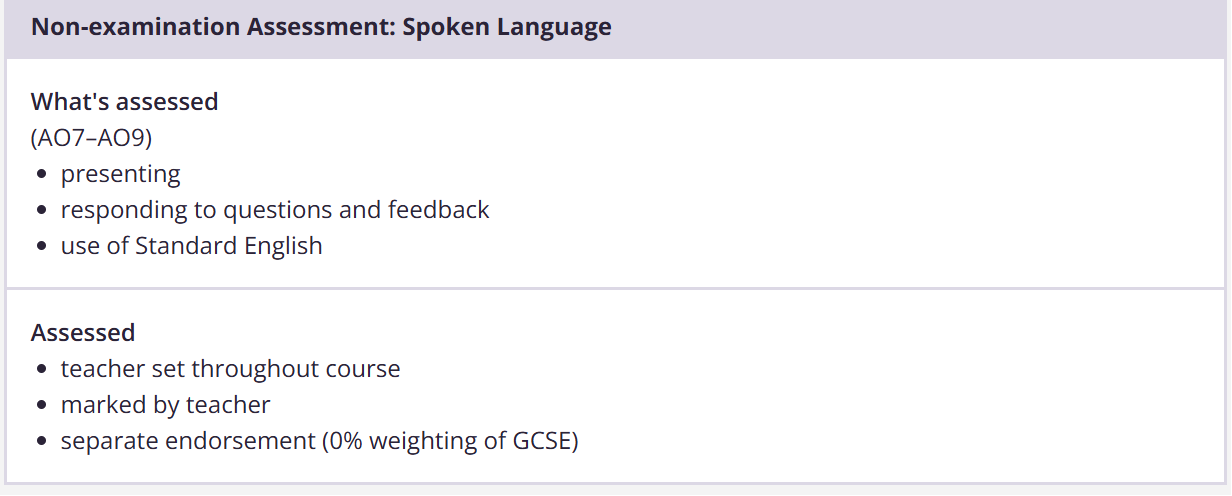Click bullet next to use of Standard English
Image resolution: width=1232 pixels, height=496 pixels.
point(41,247)
